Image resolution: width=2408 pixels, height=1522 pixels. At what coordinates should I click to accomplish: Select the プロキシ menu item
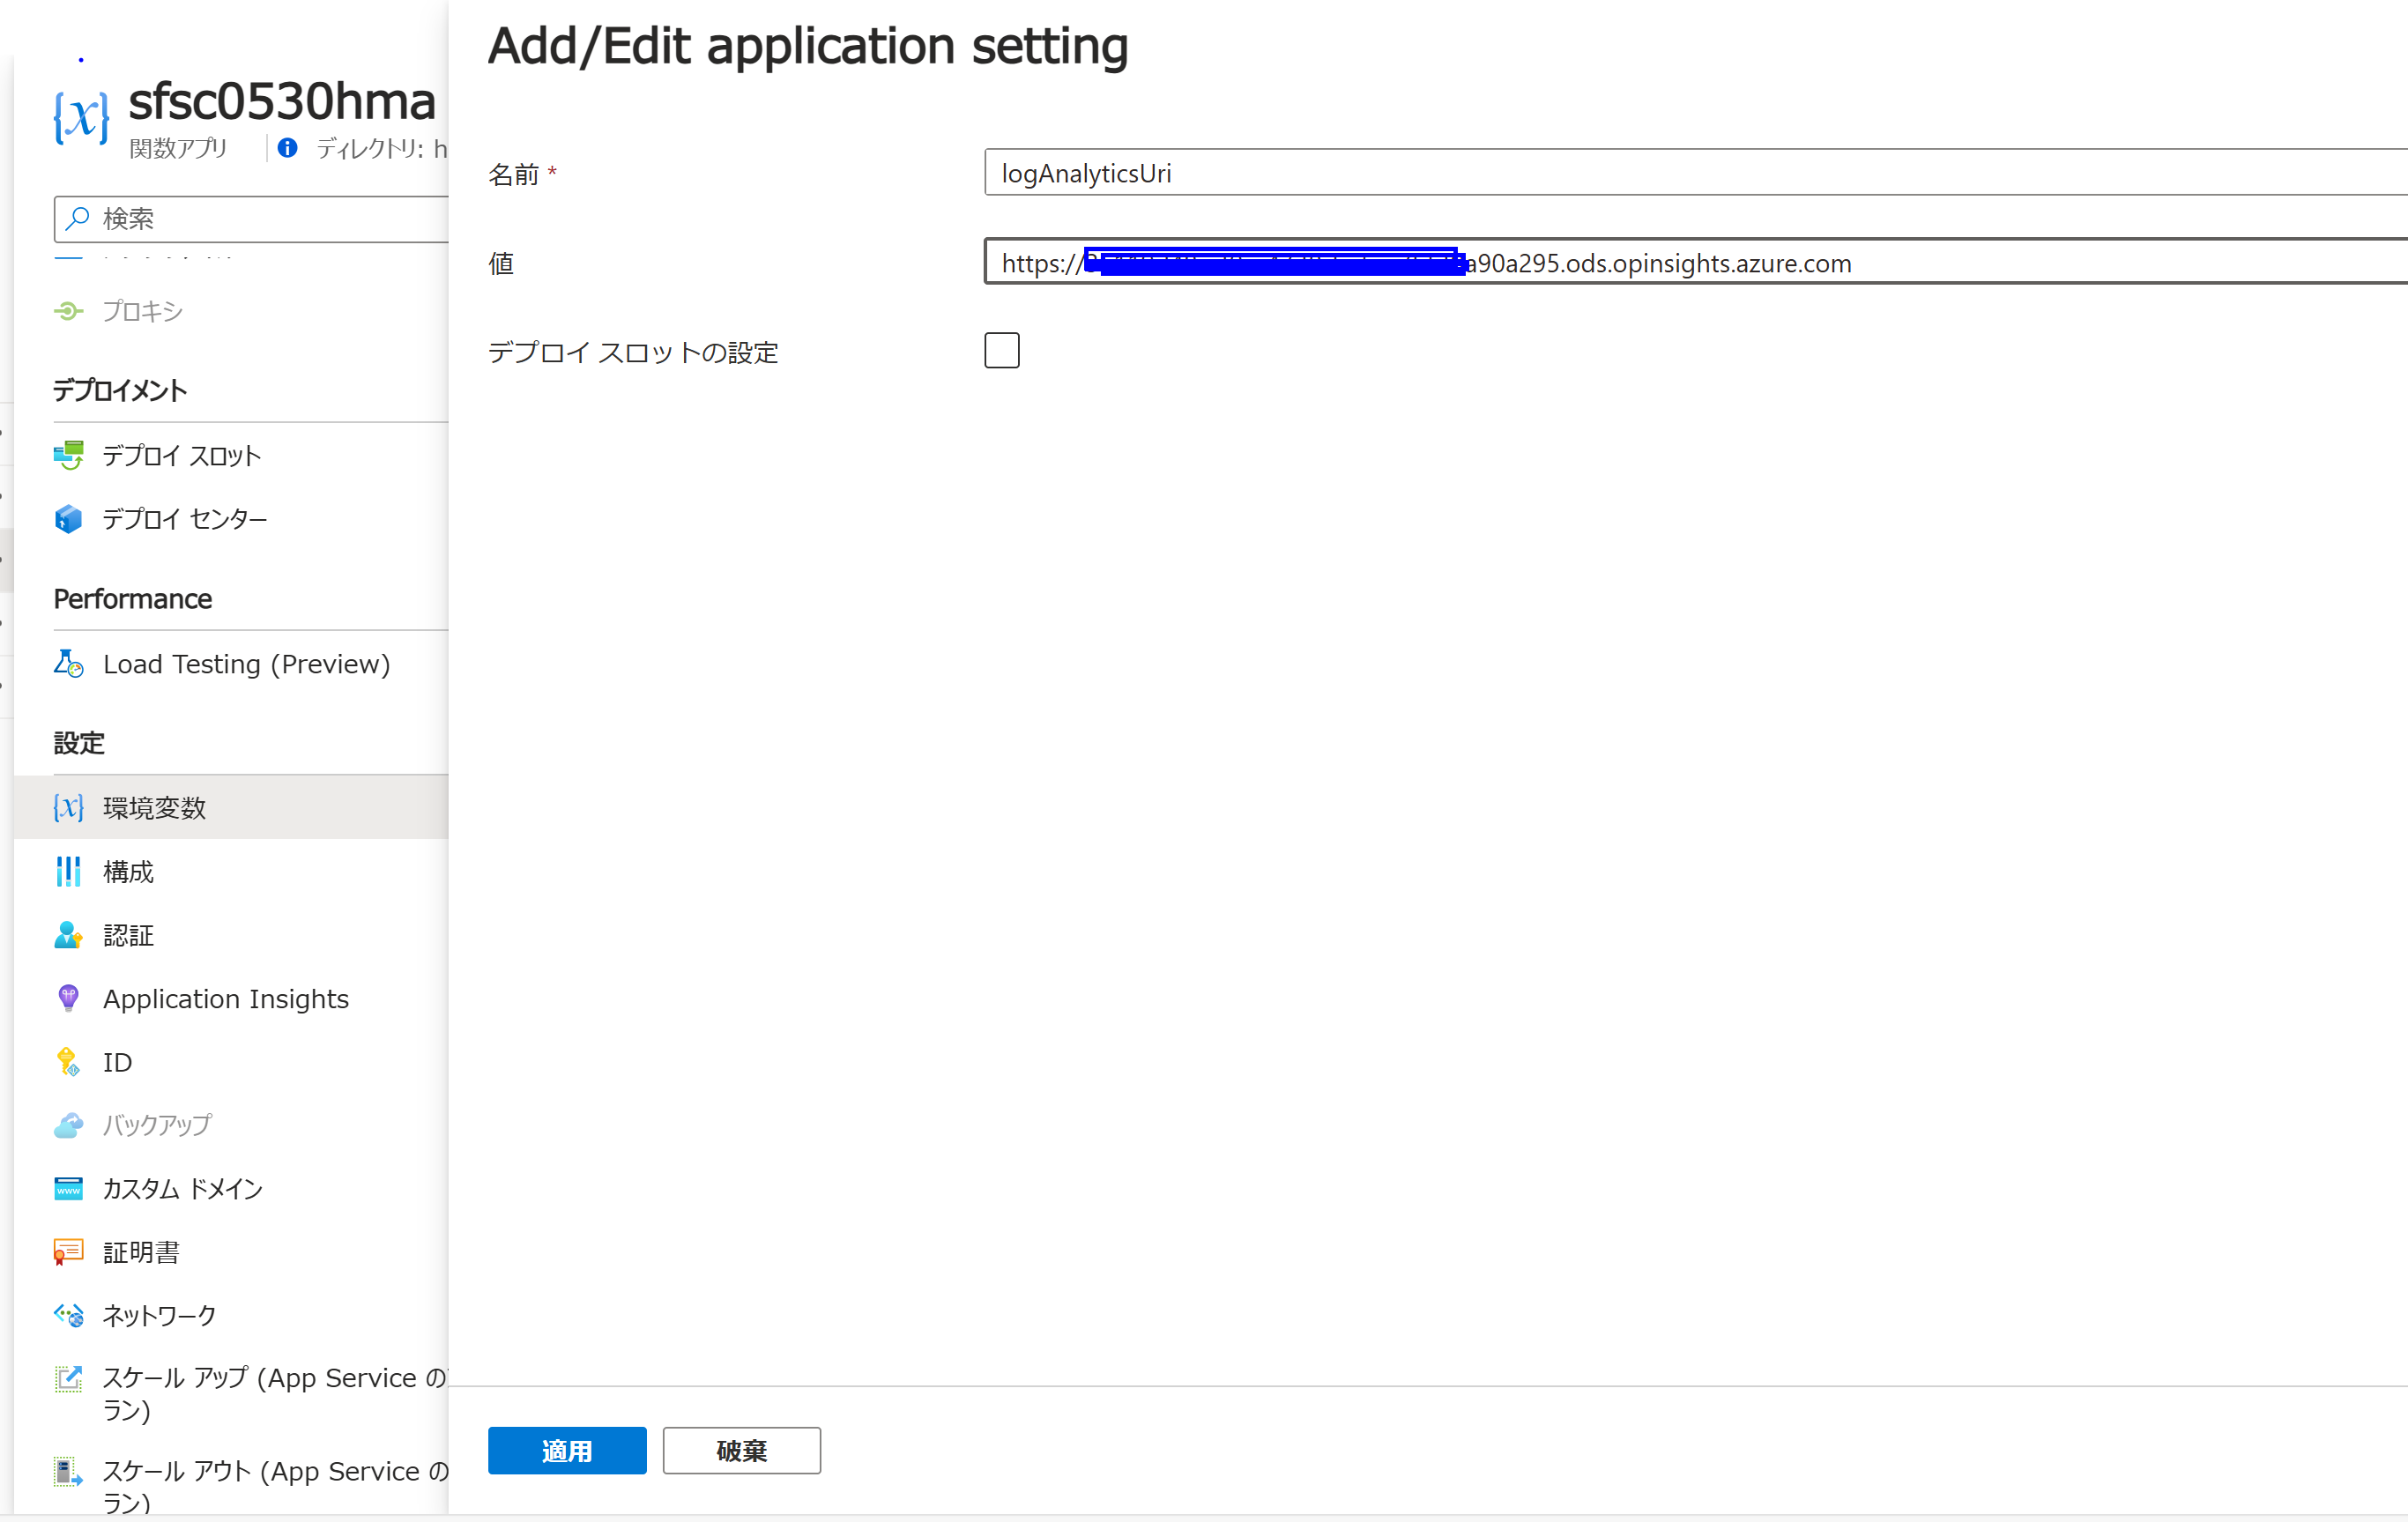point(142,311)
